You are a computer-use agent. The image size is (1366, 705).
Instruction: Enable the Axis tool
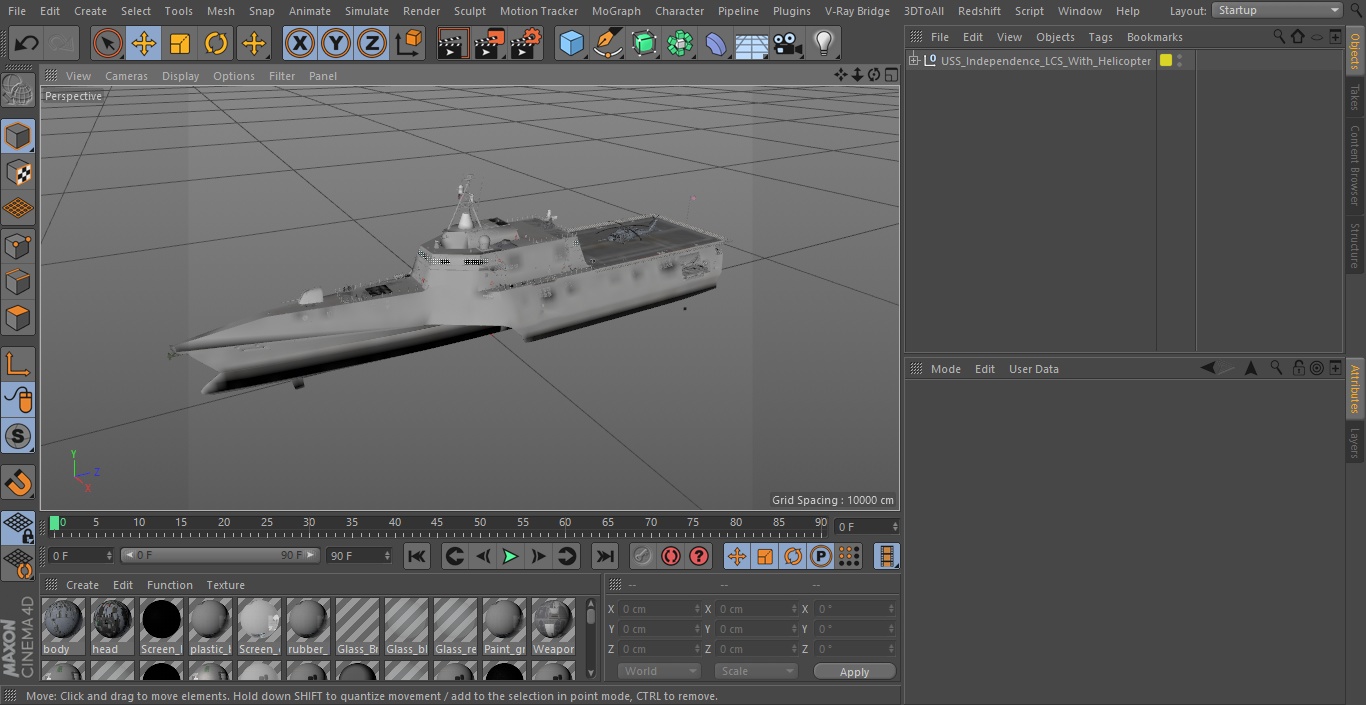point(18,363)
